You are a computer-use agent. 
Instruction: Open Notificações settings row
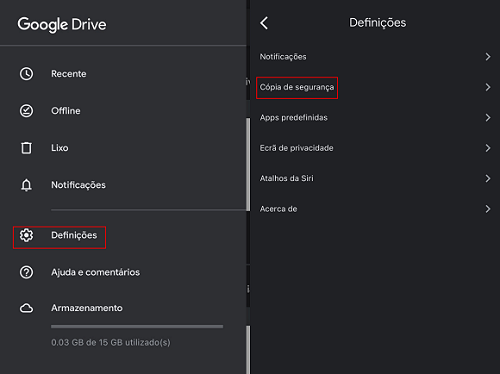pos(375,57)
